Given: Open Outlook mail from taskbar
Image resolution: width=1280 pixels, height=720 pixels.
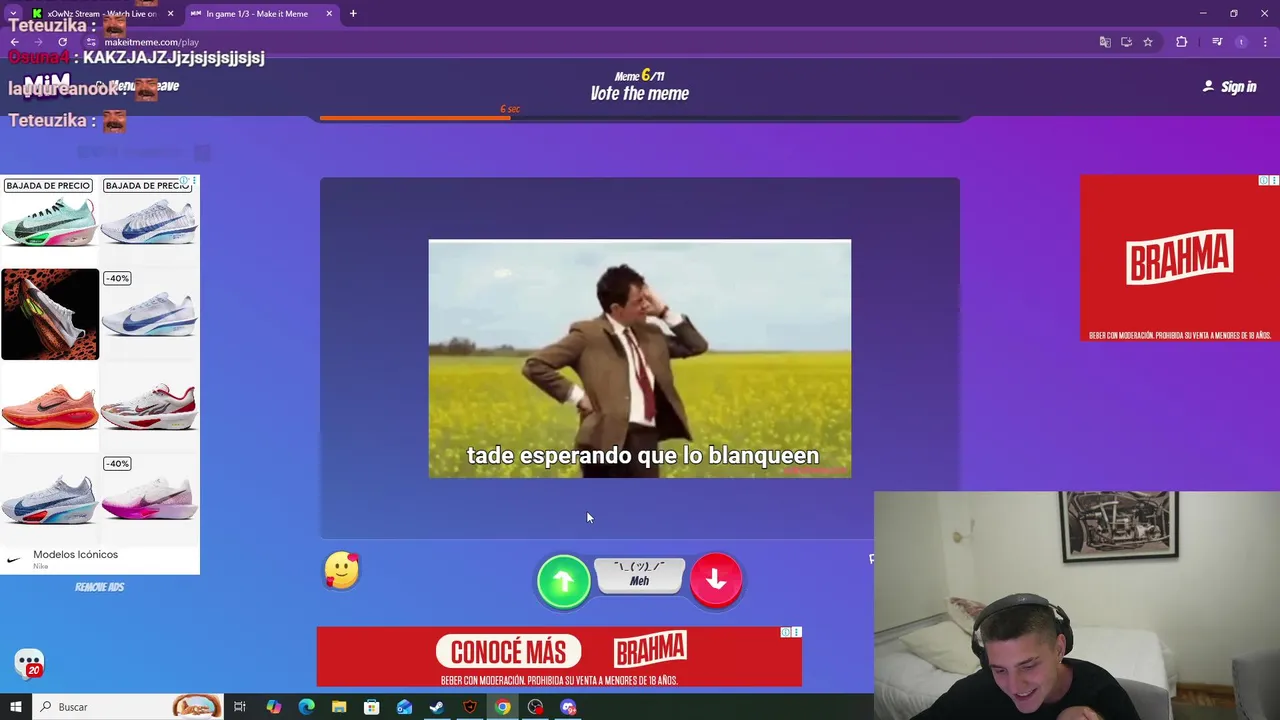Looking at the screenshot, I should tap(404, 707).
